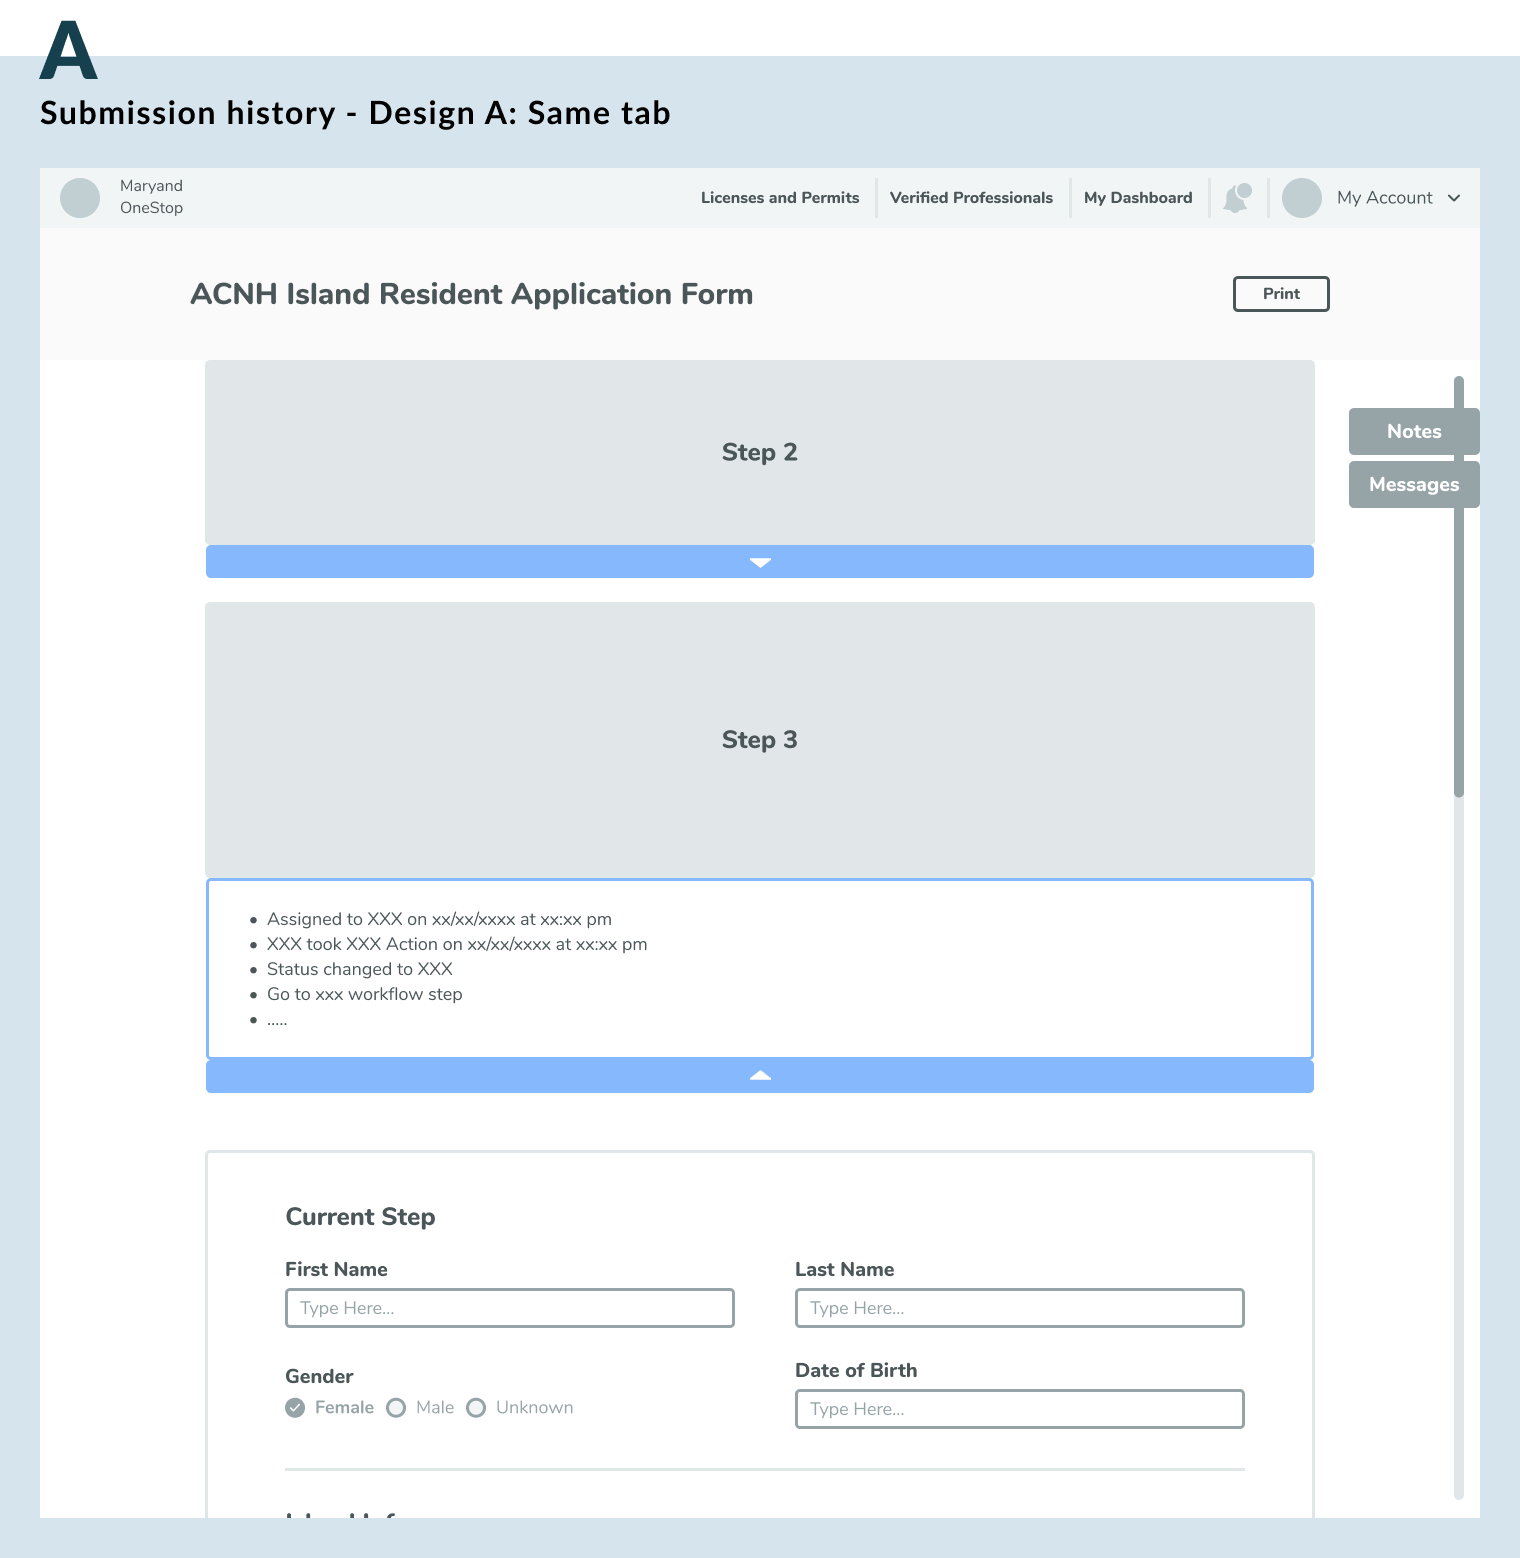The image size is (1520, 1558).
Task: Expand Step 2 history with down arrow
Action: click(759, 562)
